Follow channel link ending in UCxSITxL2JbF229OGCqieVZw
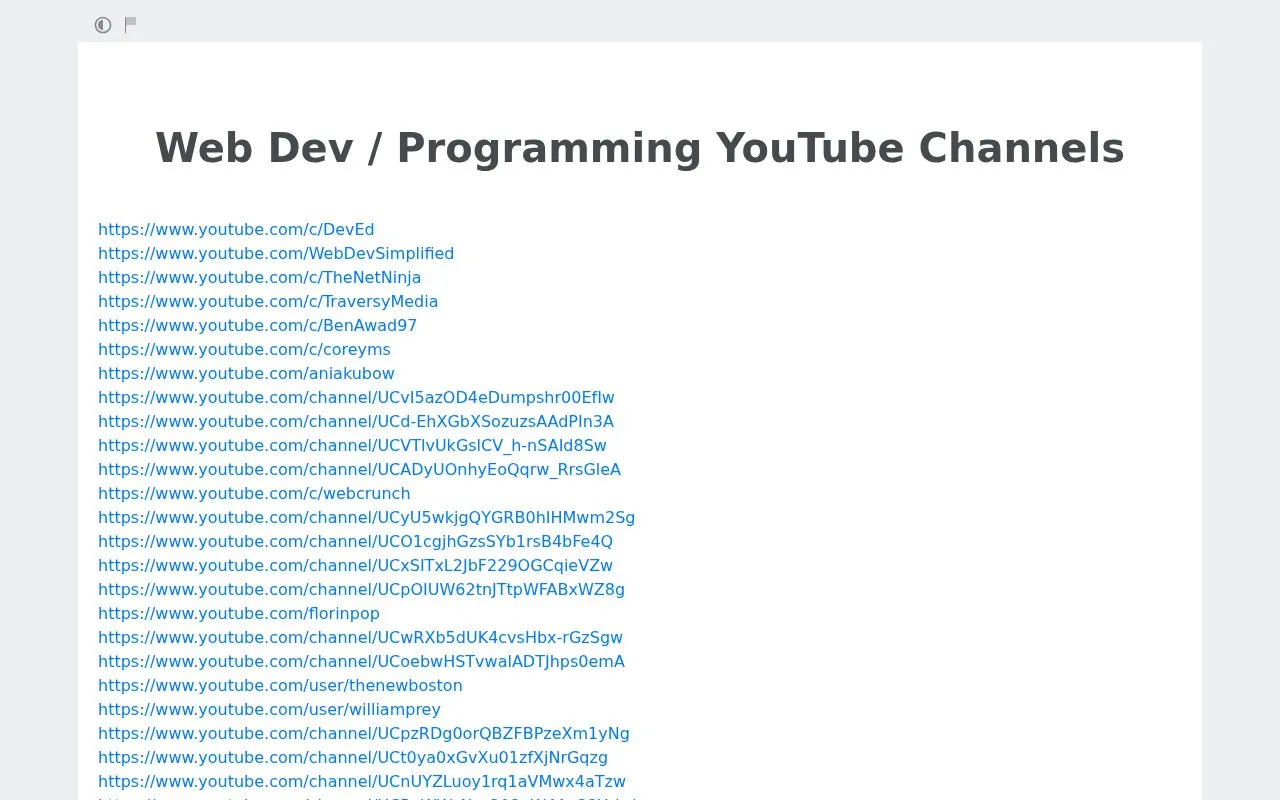Screen dimensions: 1280x800 pyautogui.click(x=355, y=565)
